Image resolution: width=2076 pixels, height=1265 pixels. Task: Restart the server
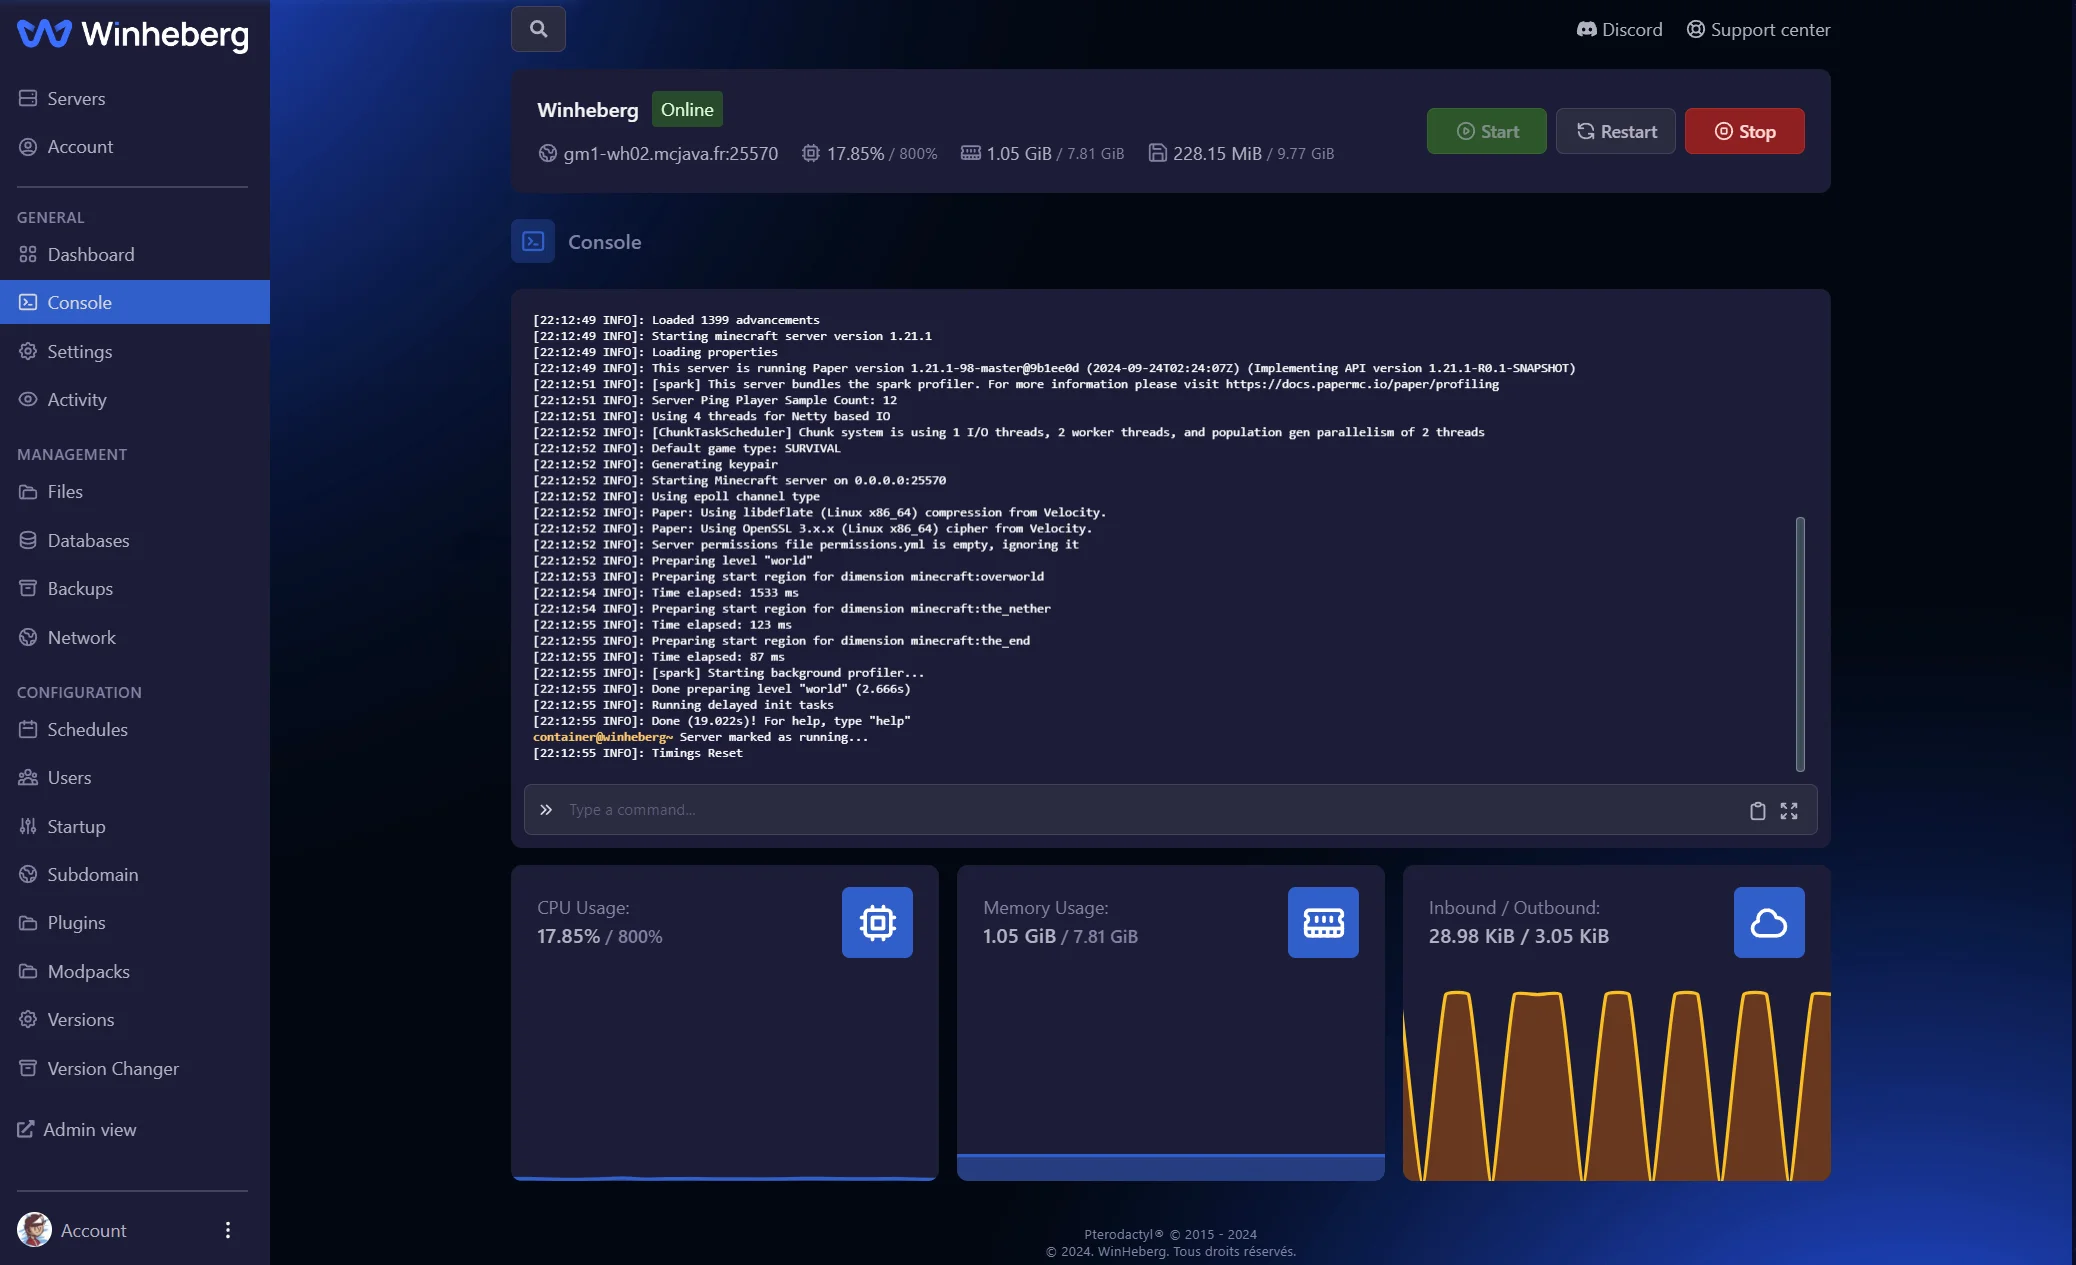(1615, 131)
